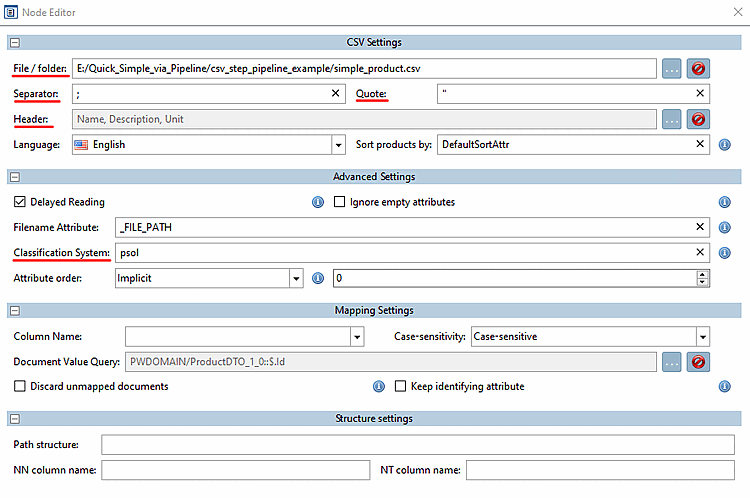Show info for Sort products by

pyautogui.click(x=725, y=144)
